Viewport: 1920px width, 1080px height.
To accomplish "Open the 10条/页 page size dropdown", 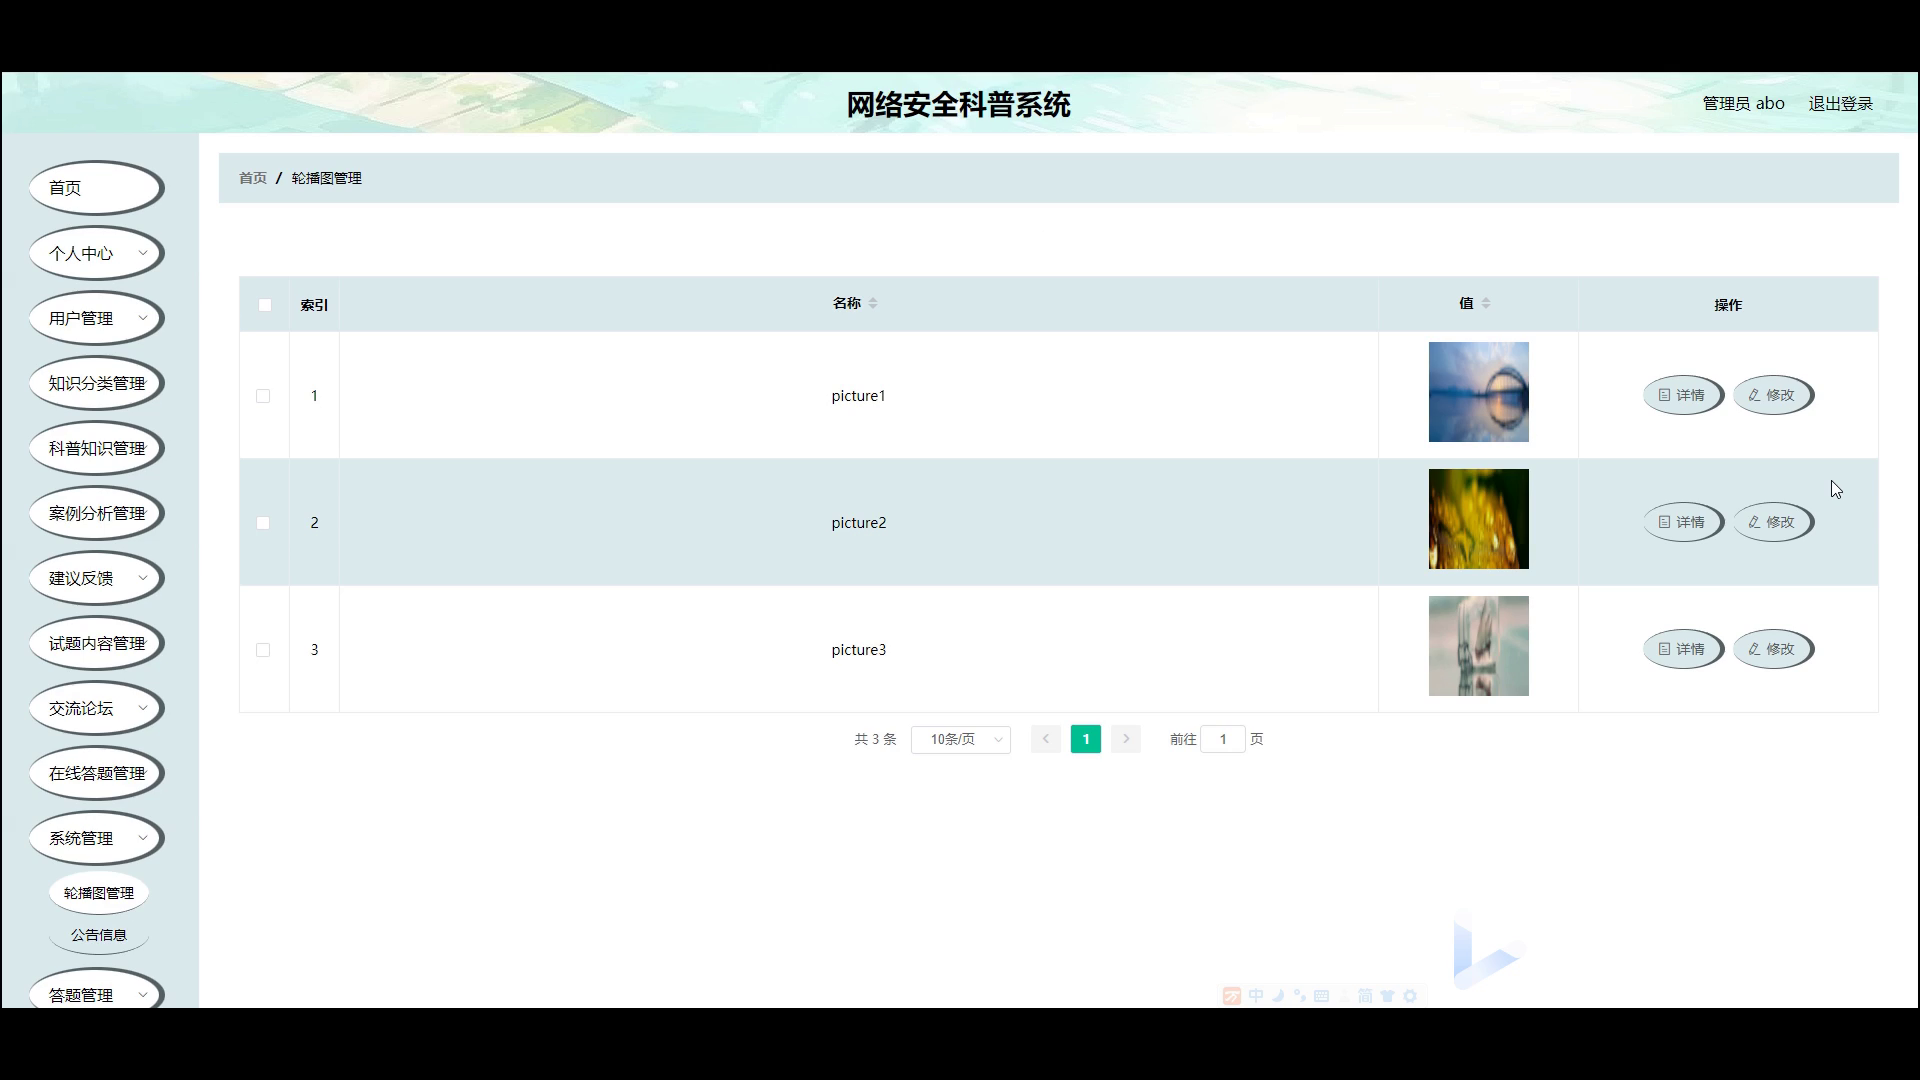I will [961, 739].
